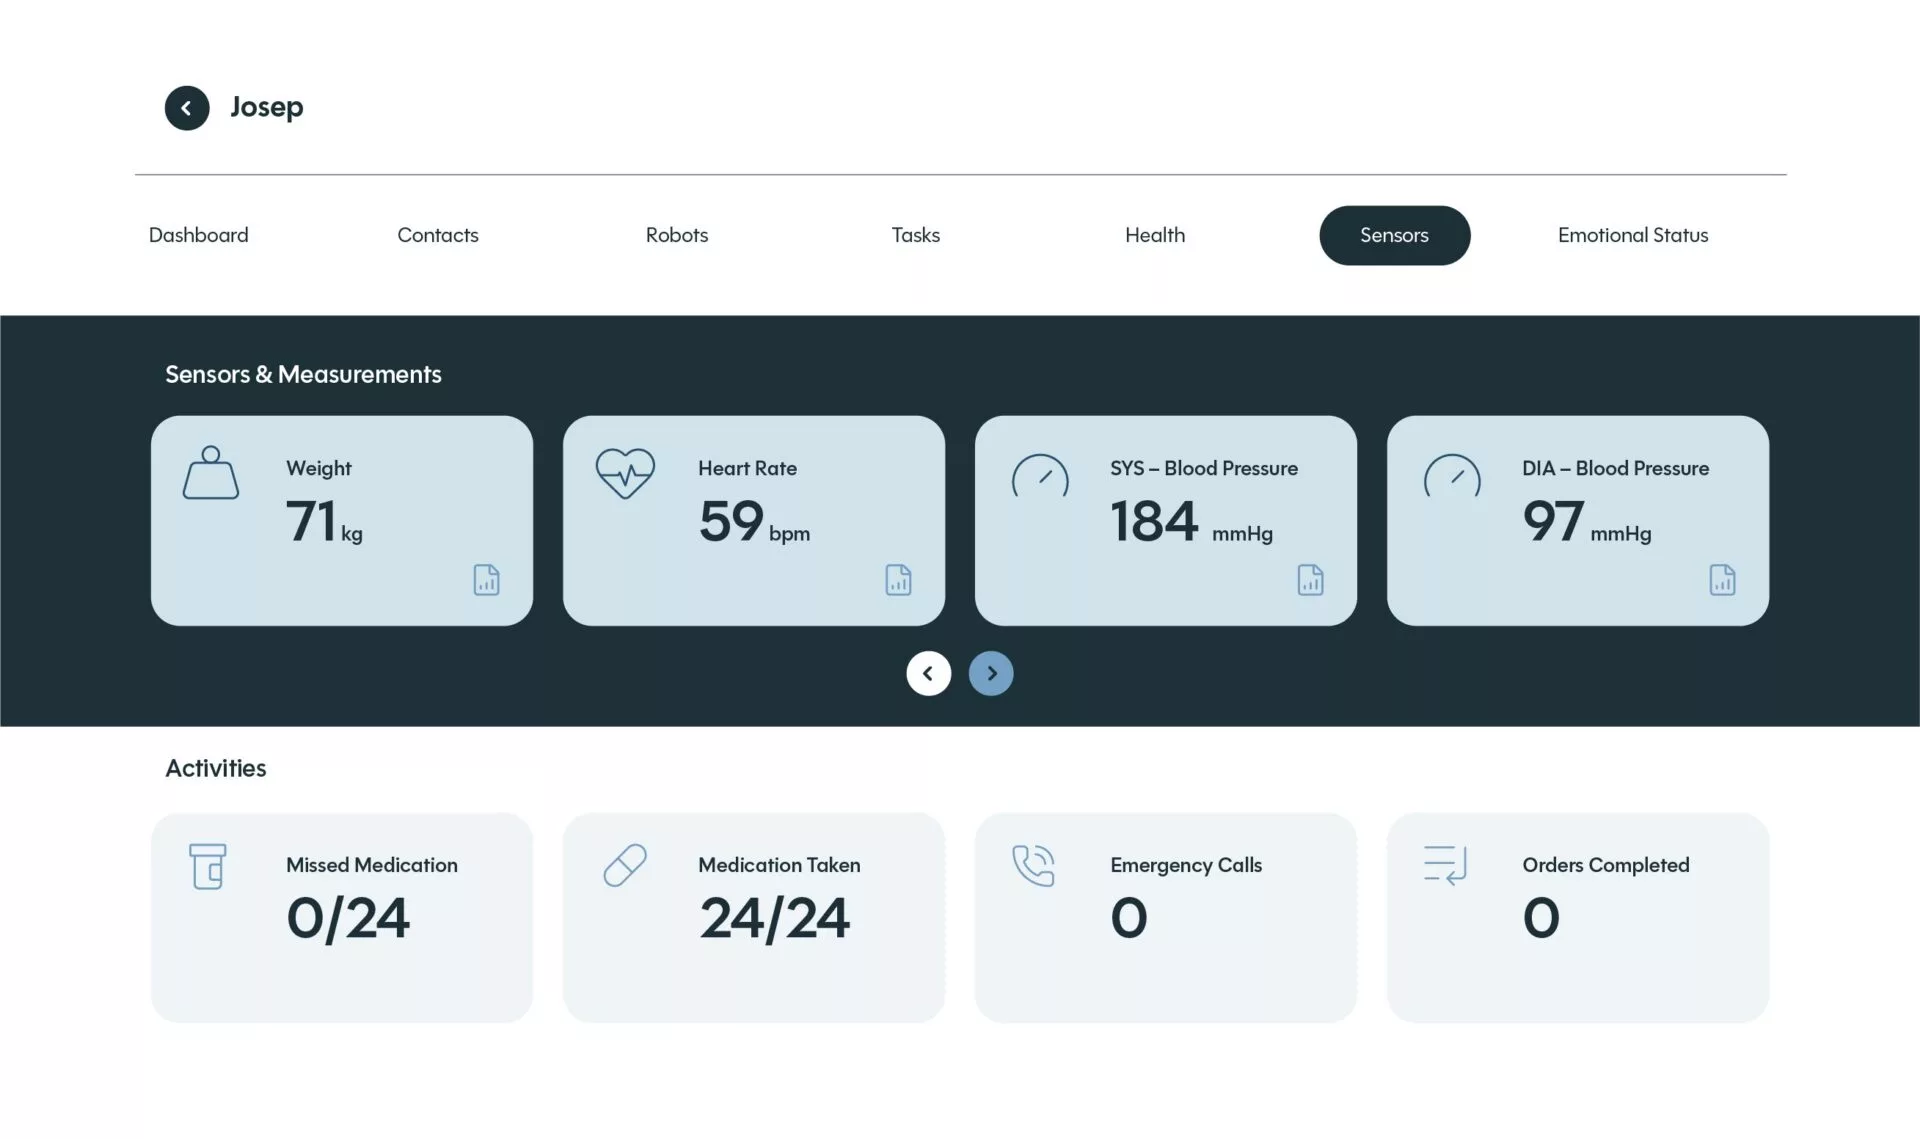This screenshot has width=1920, height=1139.
Task: Click the back arrow next to Josep
Action: (187, 108)
